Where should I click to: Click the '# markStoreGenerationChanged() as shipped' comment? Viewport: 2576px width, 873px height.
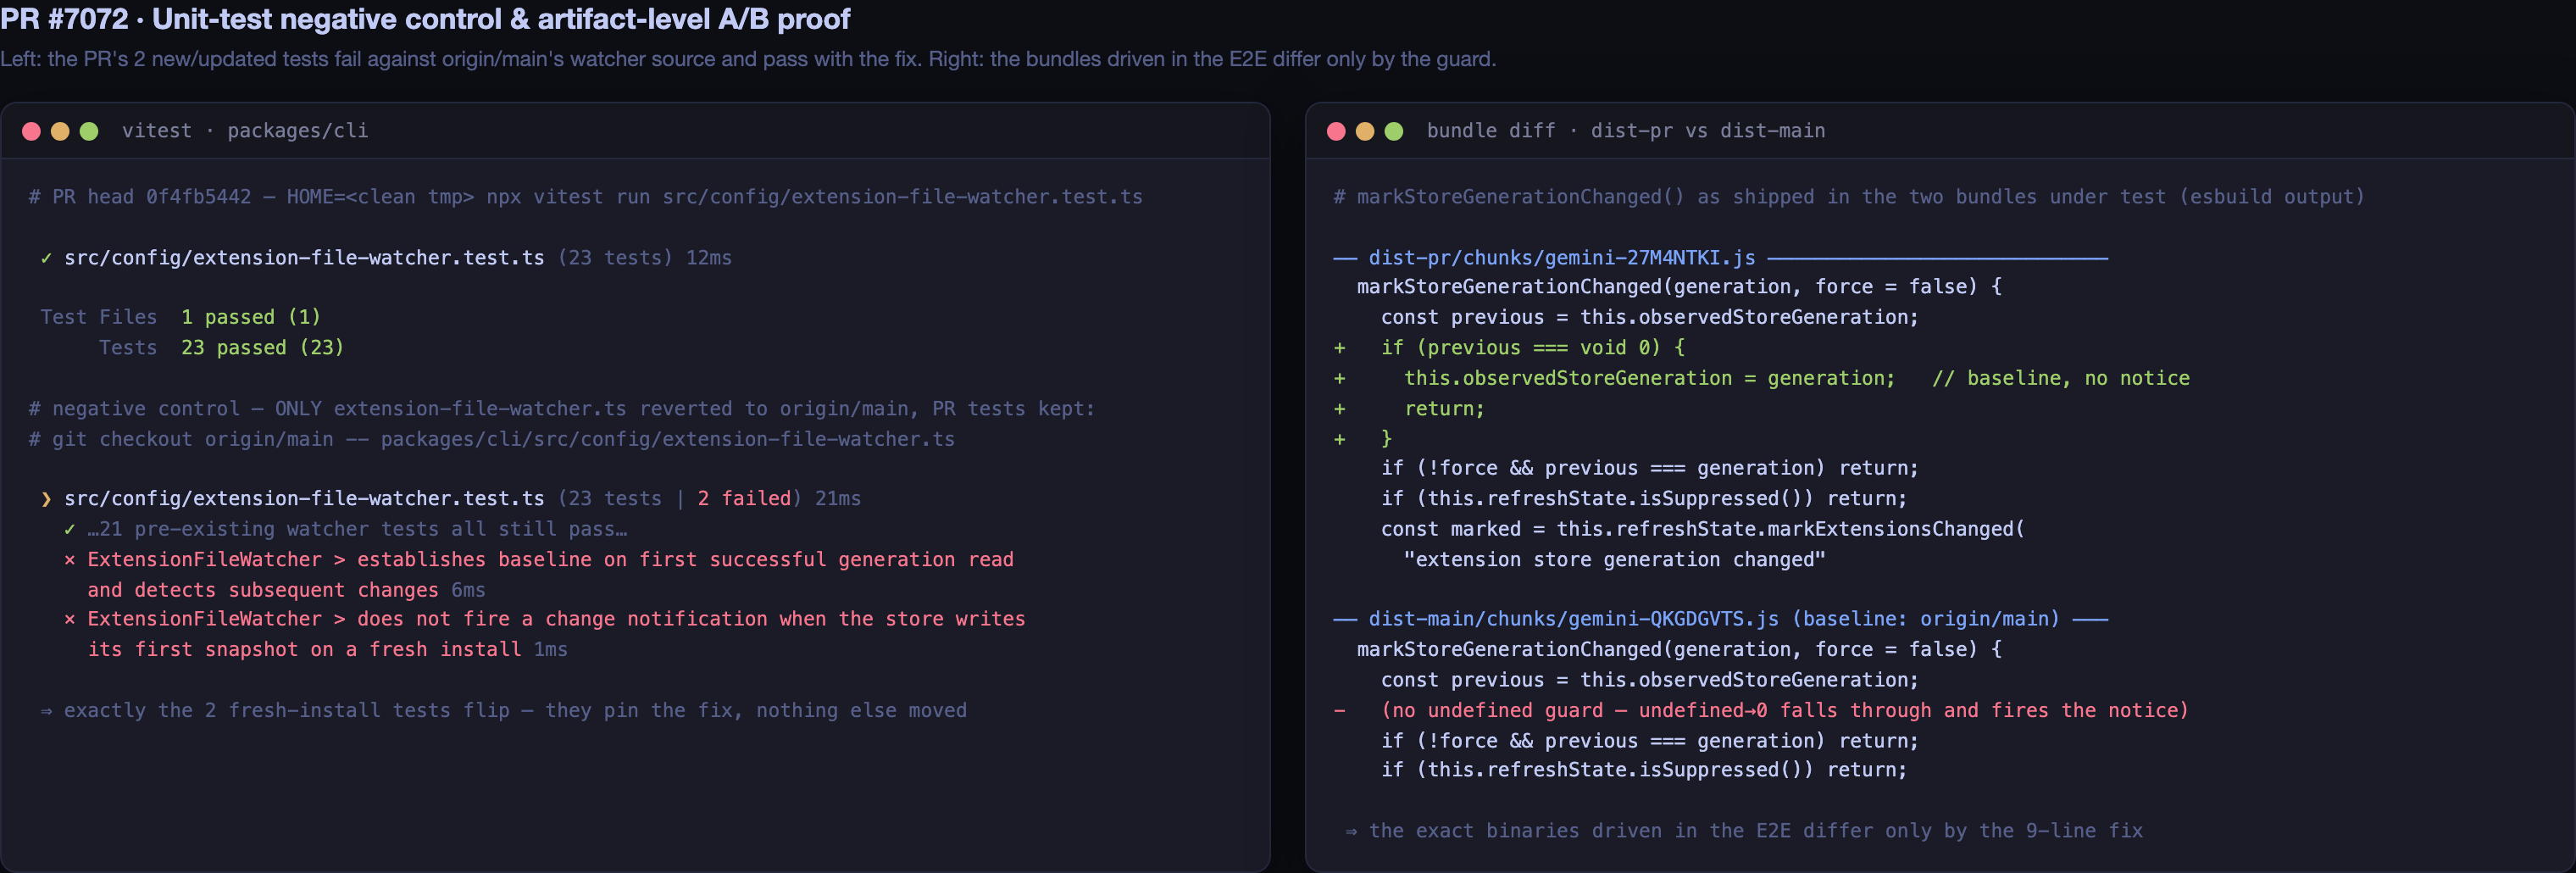[x=1849, y=197]
